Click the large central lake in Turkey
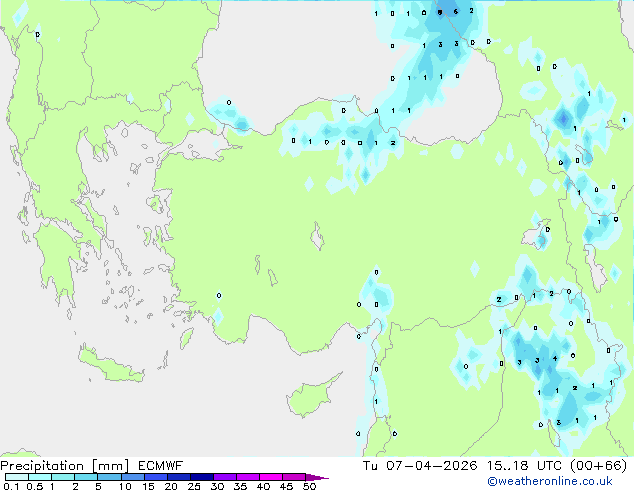Viewport: 634px width, 490px height. pos(317,236)
